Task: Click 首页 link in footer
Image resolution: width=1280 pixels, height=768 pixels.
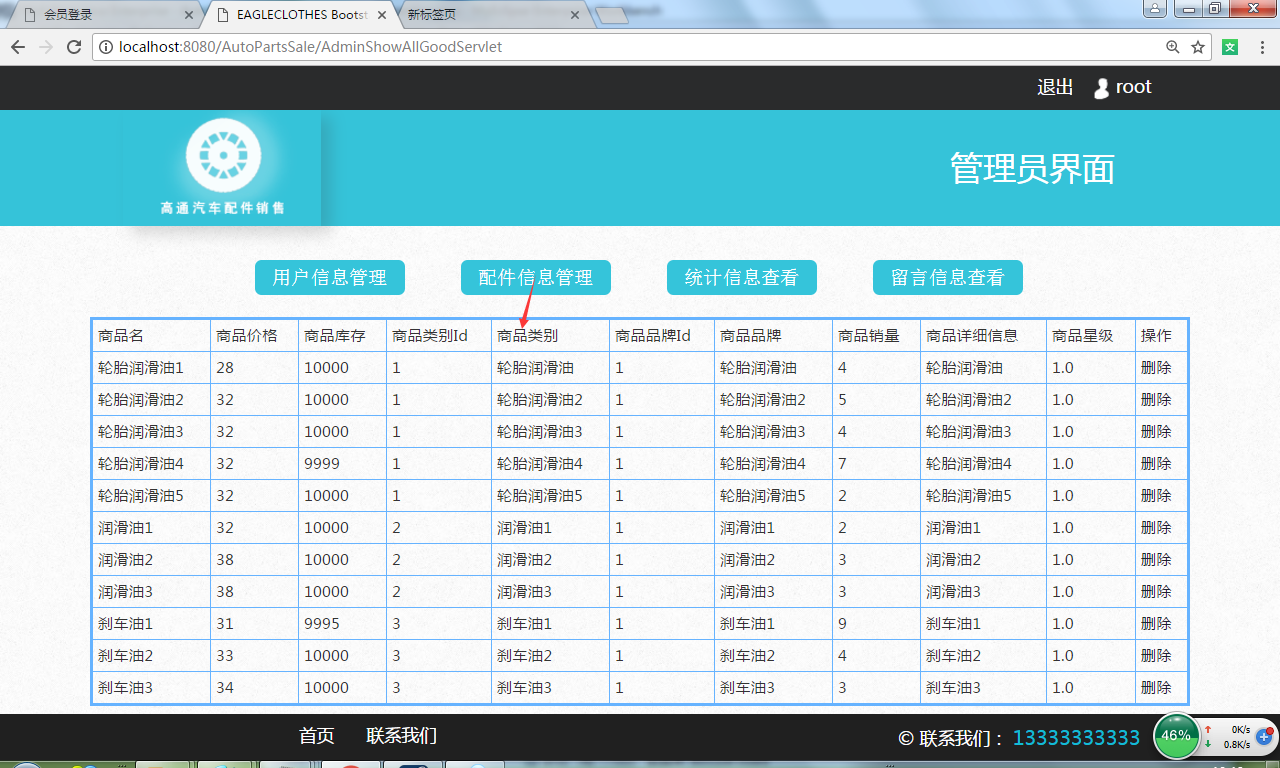Action: point(317,736)
